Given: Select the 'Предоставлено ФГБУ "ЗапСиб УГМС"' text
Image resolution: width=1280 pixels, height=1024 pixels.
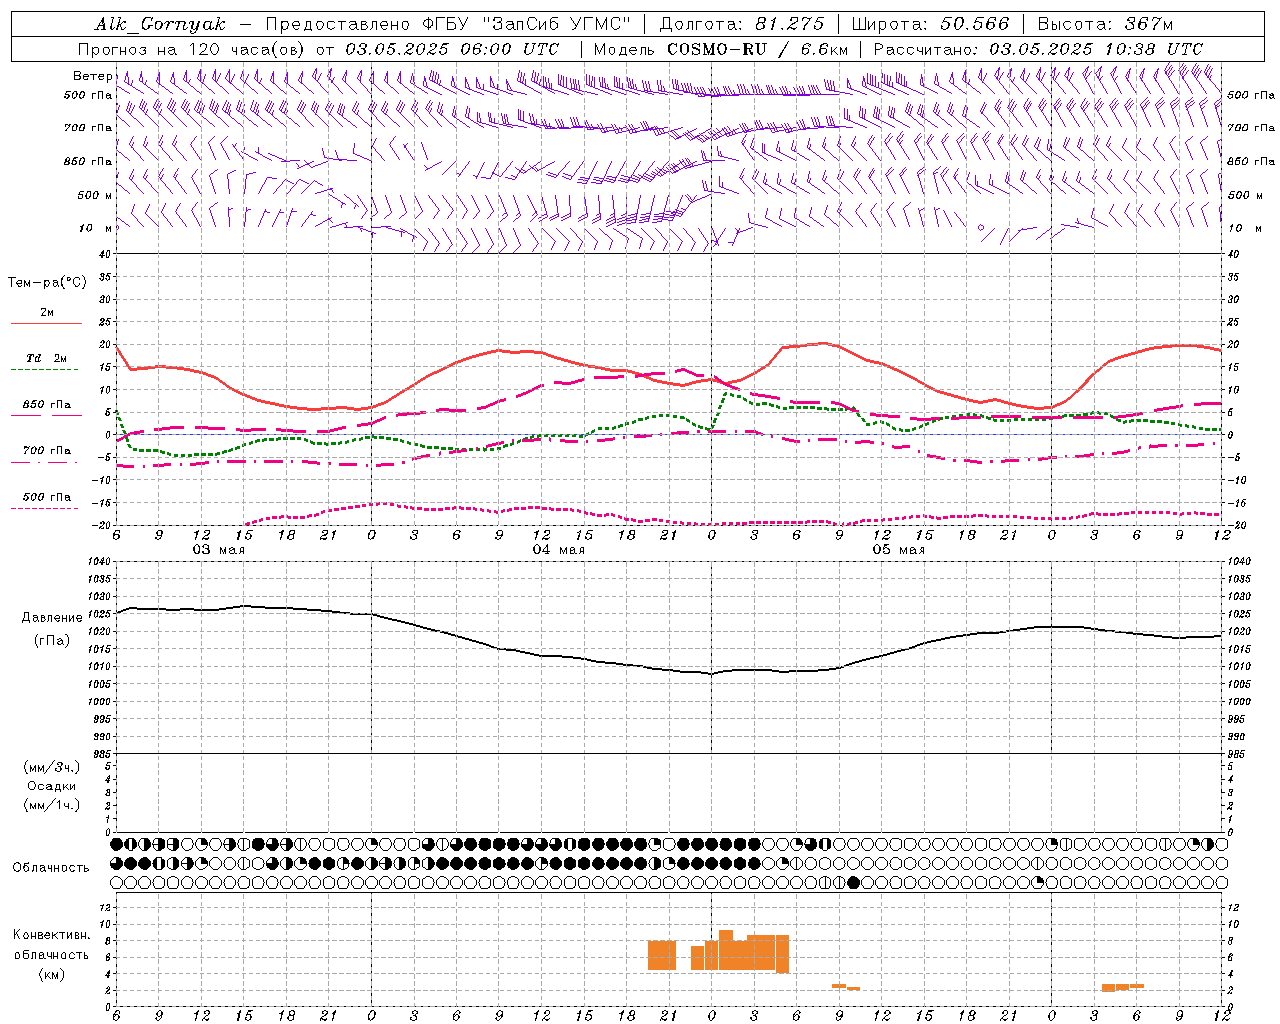Looking at the screenshot, I should (x=448, y=24).
